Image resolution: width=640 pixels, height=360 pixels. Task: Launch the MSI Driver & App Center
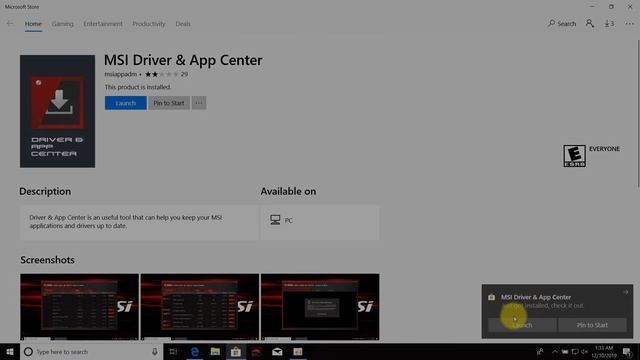click(126, 103)
